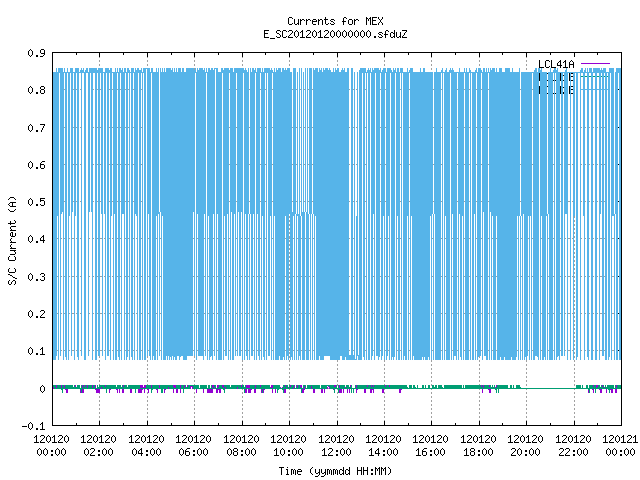Screen dimensions: 640x480
Task: Click the 04:00 time tick label
Action: [146, 452]
